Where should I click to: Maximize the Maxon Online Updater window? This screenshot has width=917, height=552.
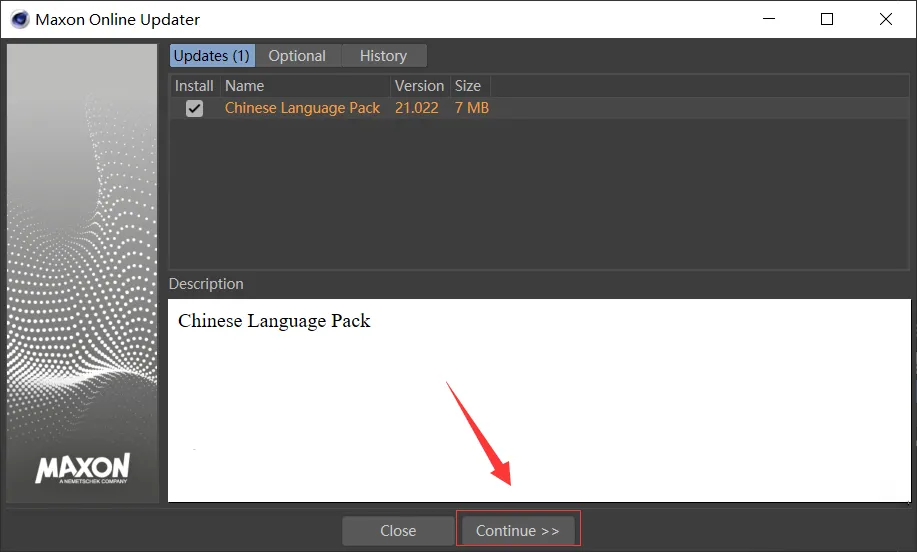(827, 19)
